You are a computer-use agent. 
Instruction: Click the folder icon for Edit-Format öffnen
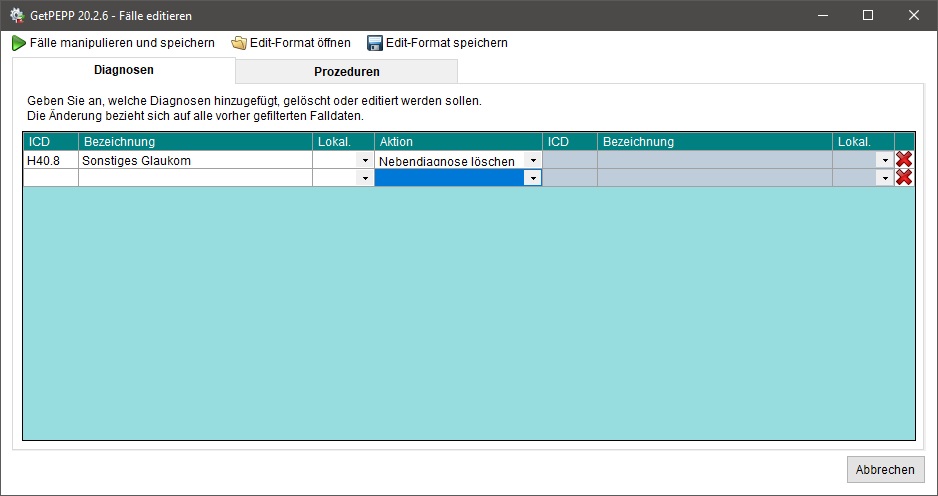click(239, 43)
